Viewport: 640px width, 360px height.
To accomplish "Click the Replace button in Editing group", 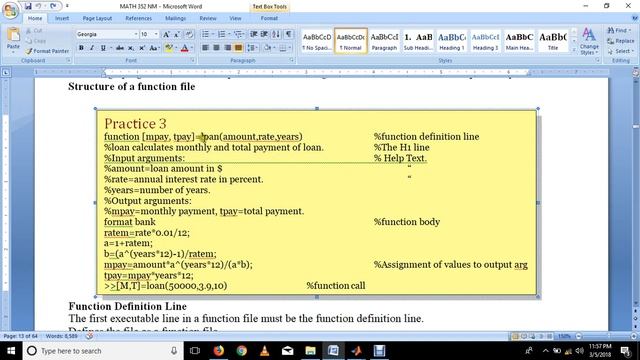I will click(620, 41).
